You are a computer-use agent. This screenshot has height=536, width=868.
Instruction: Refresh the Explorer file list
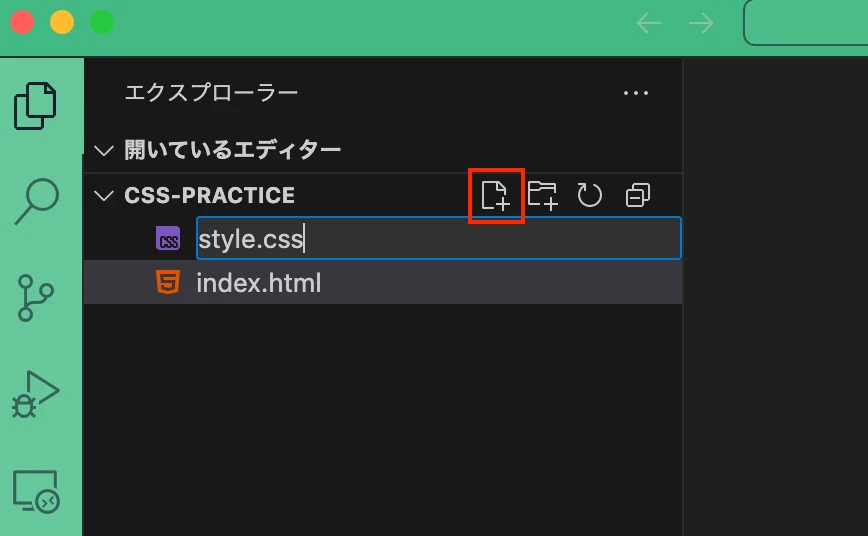tap(590, 195)
